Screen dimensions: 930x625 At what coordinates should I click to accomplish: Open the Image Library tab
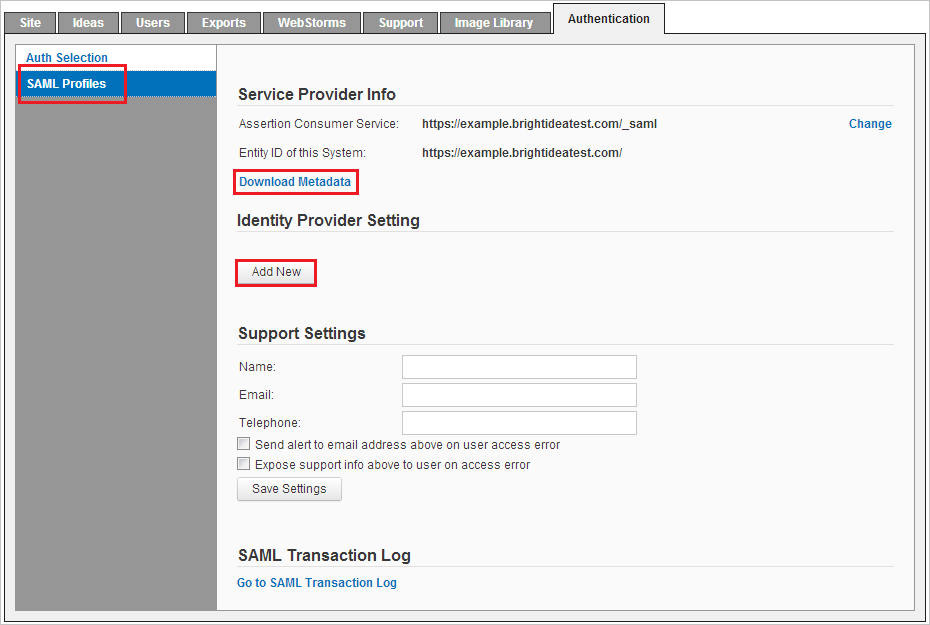[x=494, y=22]
